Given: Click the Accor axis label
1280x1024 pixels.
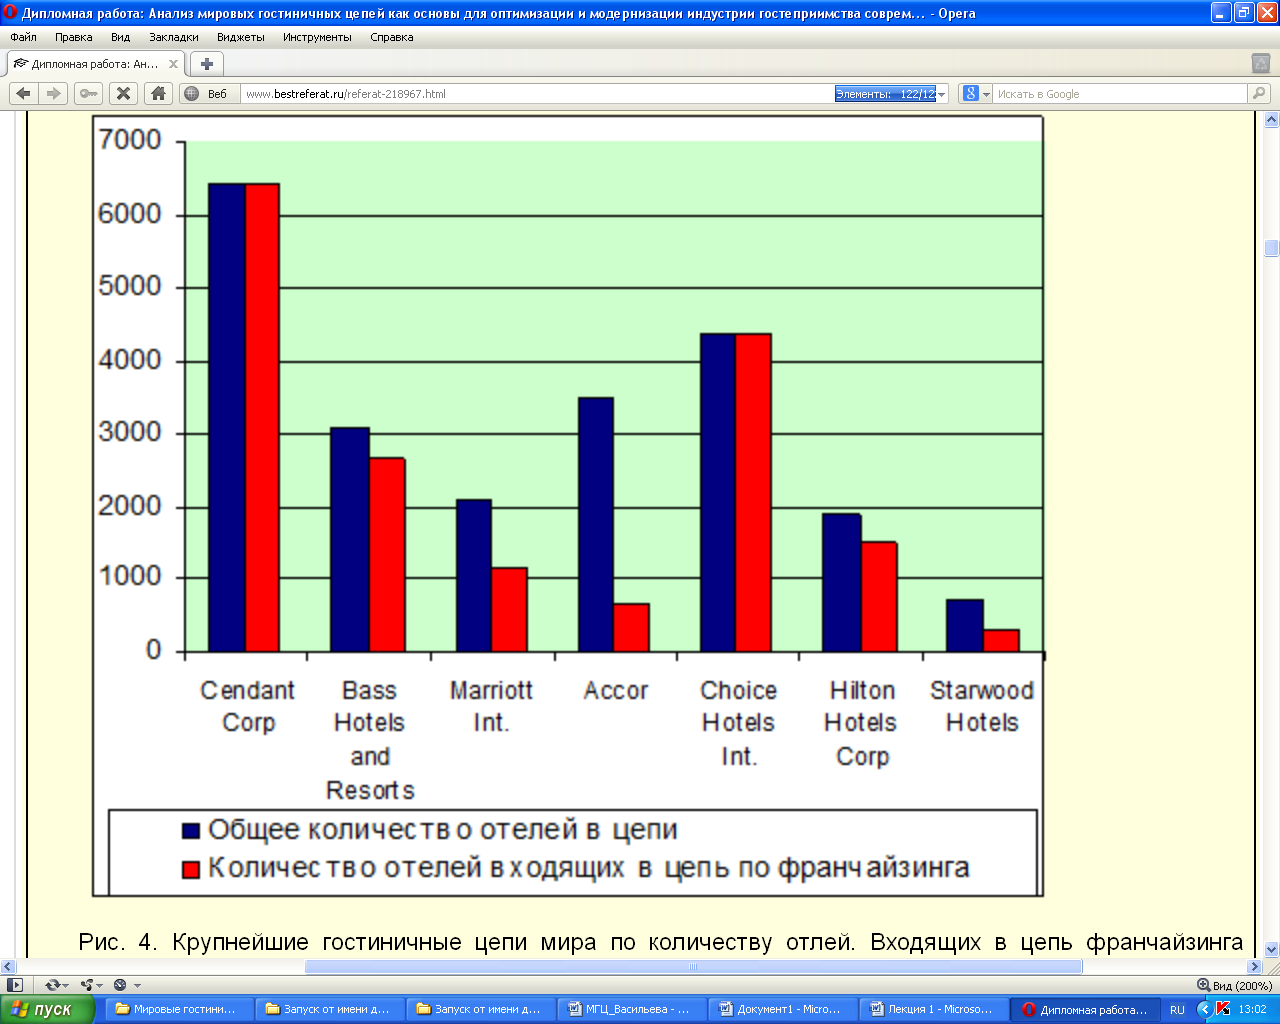Looking at the screenshot, I should (616, 691).
